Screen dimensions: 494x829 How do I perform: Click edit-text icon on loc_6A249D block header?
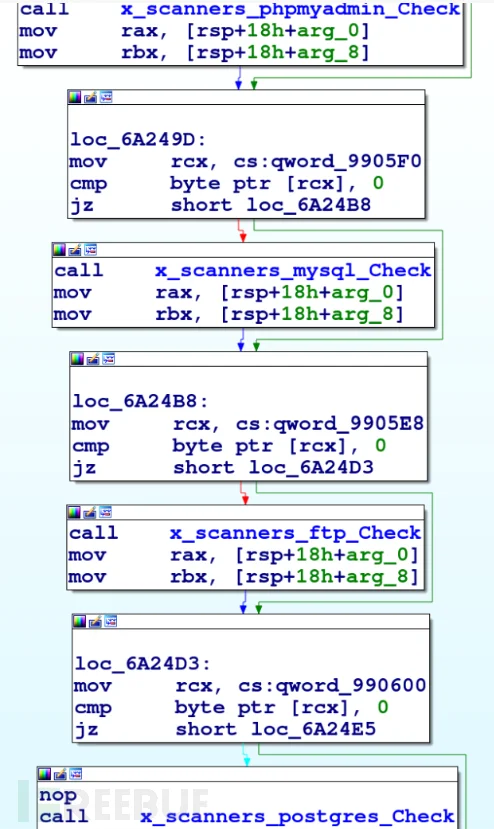click(90, 97)
